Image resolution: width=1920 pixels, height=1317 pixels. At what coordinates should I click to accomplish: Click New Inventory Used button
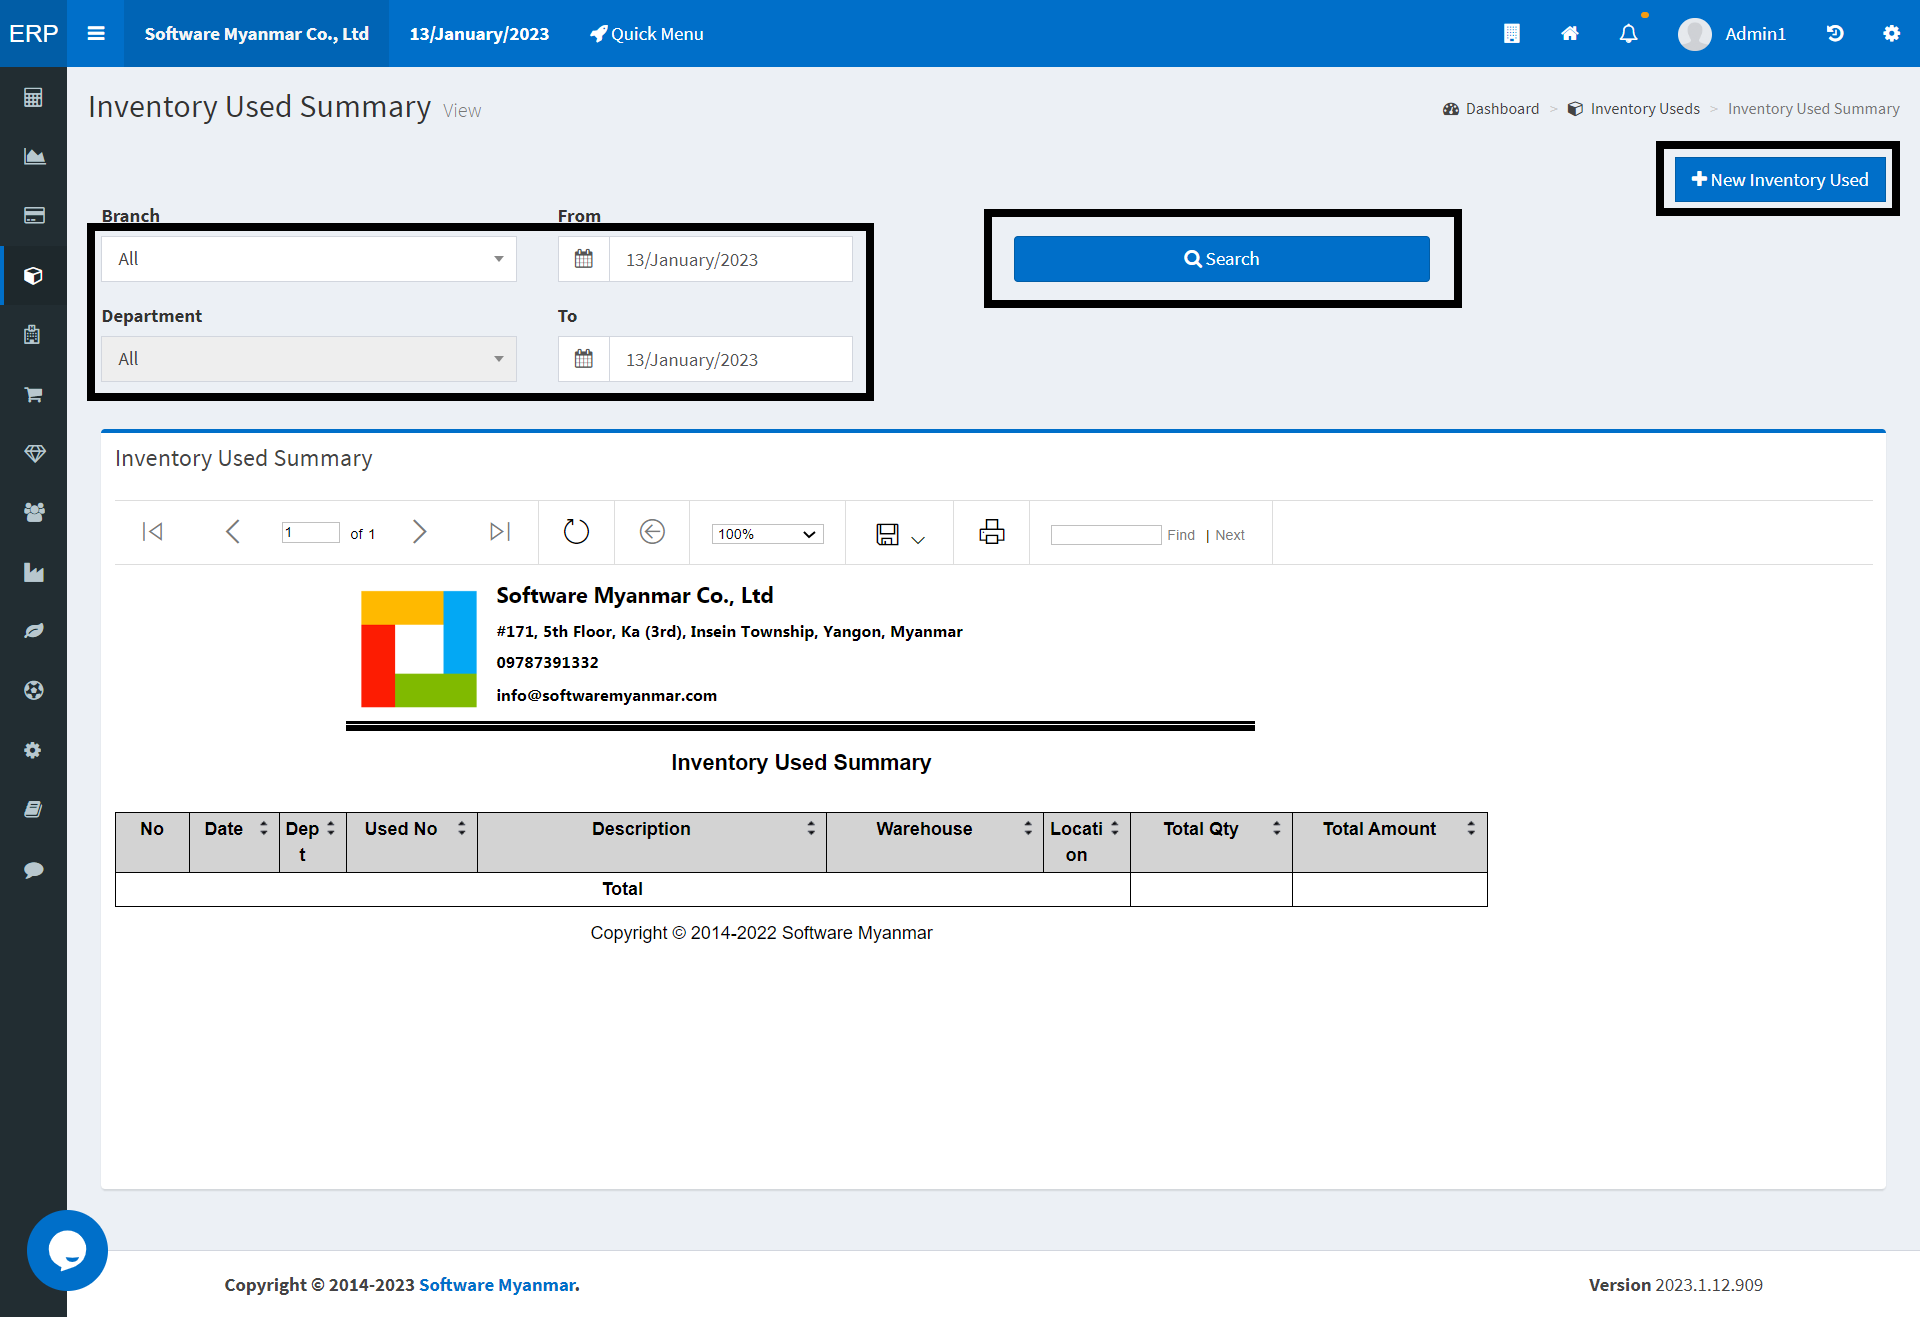click(x=1780, y=180)
